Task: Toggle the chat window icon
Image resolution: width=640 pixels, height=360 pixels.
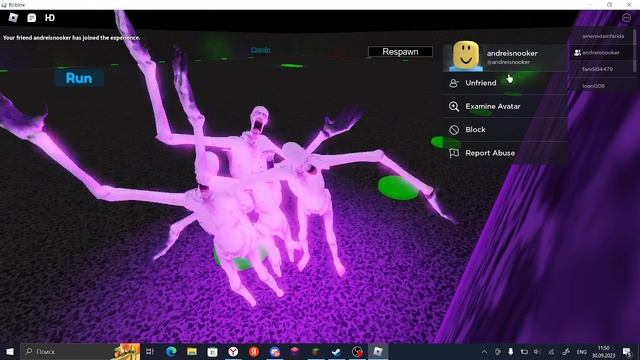Action: (x=31, y=18)
